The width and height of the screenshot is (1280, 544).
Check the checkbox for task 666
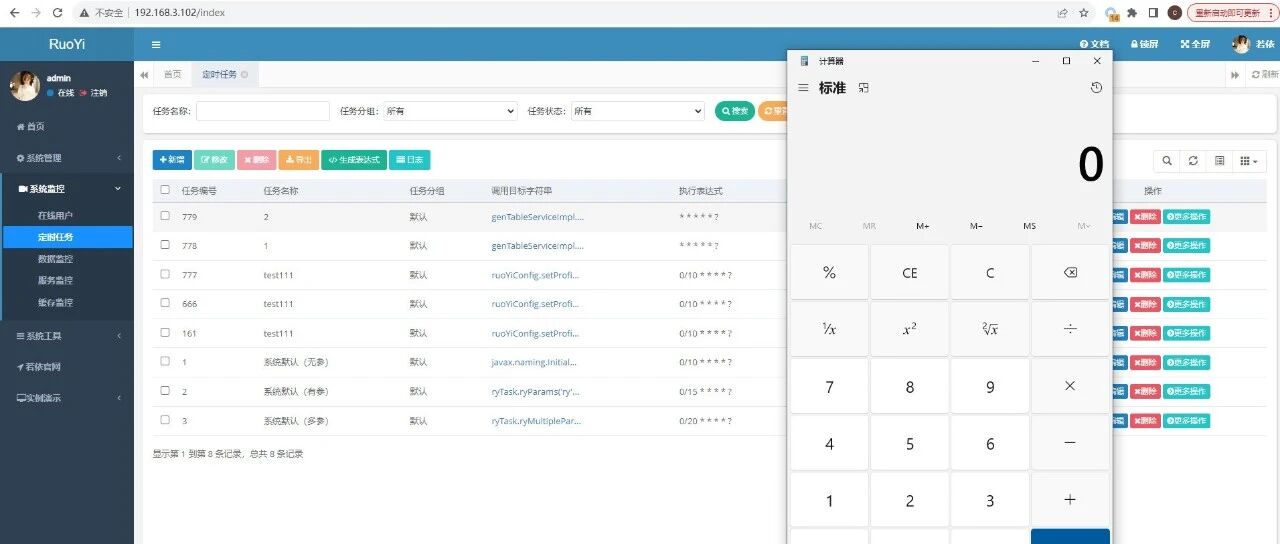click(x=165, y=304)
